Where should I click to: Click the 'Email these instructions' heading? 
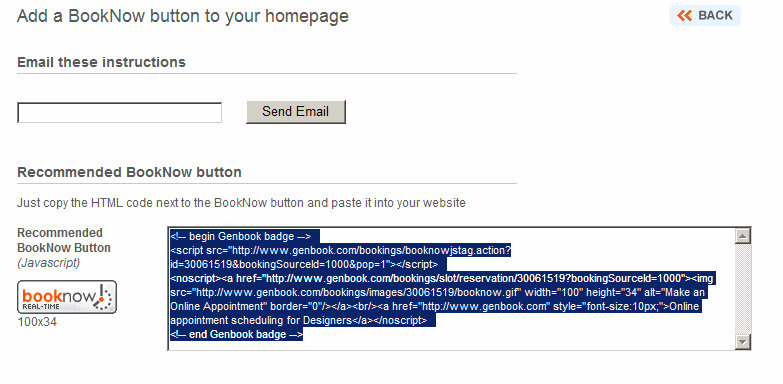pyautogui.click(x=101, y=62)
